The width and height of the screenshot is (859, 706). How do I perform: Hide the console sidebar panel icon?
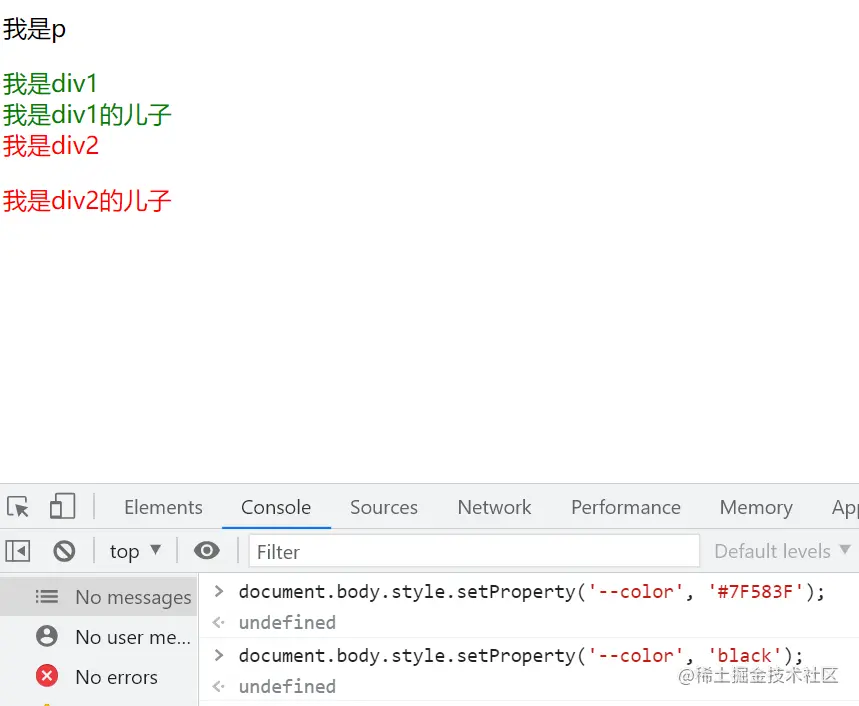coord(18,550)
